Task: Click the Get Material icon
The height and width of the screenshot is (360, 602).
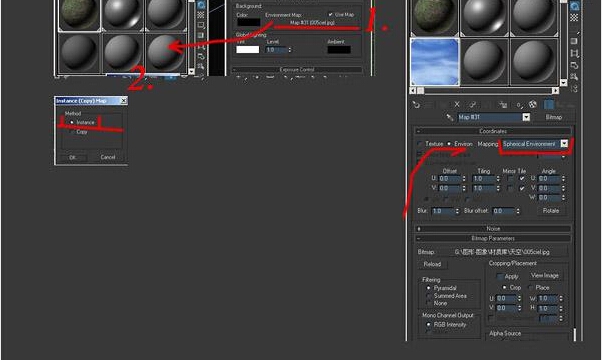Action: click(x=417, y=104)
